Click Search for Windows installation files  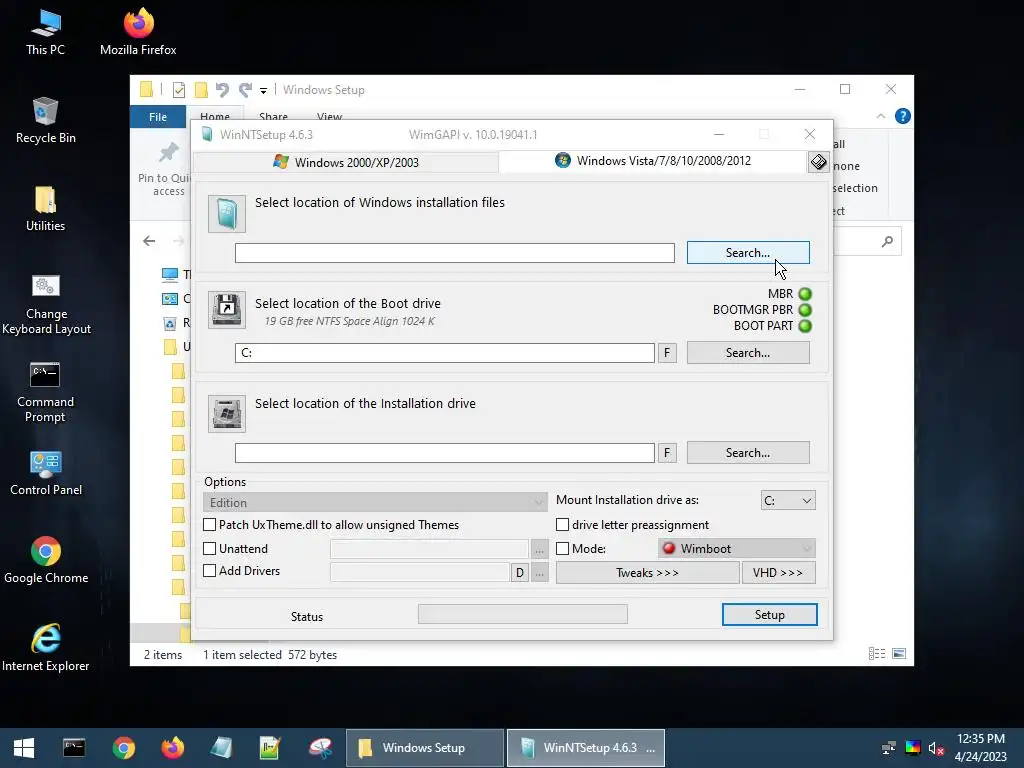(748, 253)
